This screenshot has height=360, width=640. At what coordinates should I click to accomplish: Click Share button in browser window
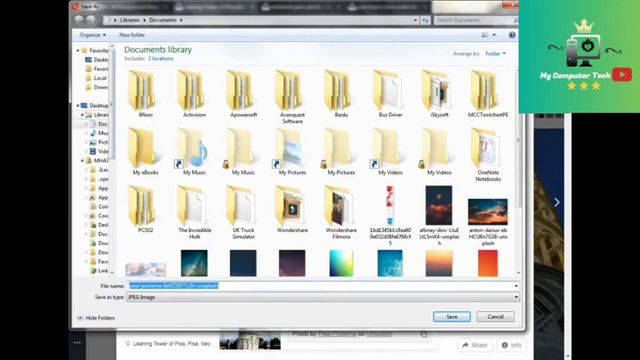(475, 345)
